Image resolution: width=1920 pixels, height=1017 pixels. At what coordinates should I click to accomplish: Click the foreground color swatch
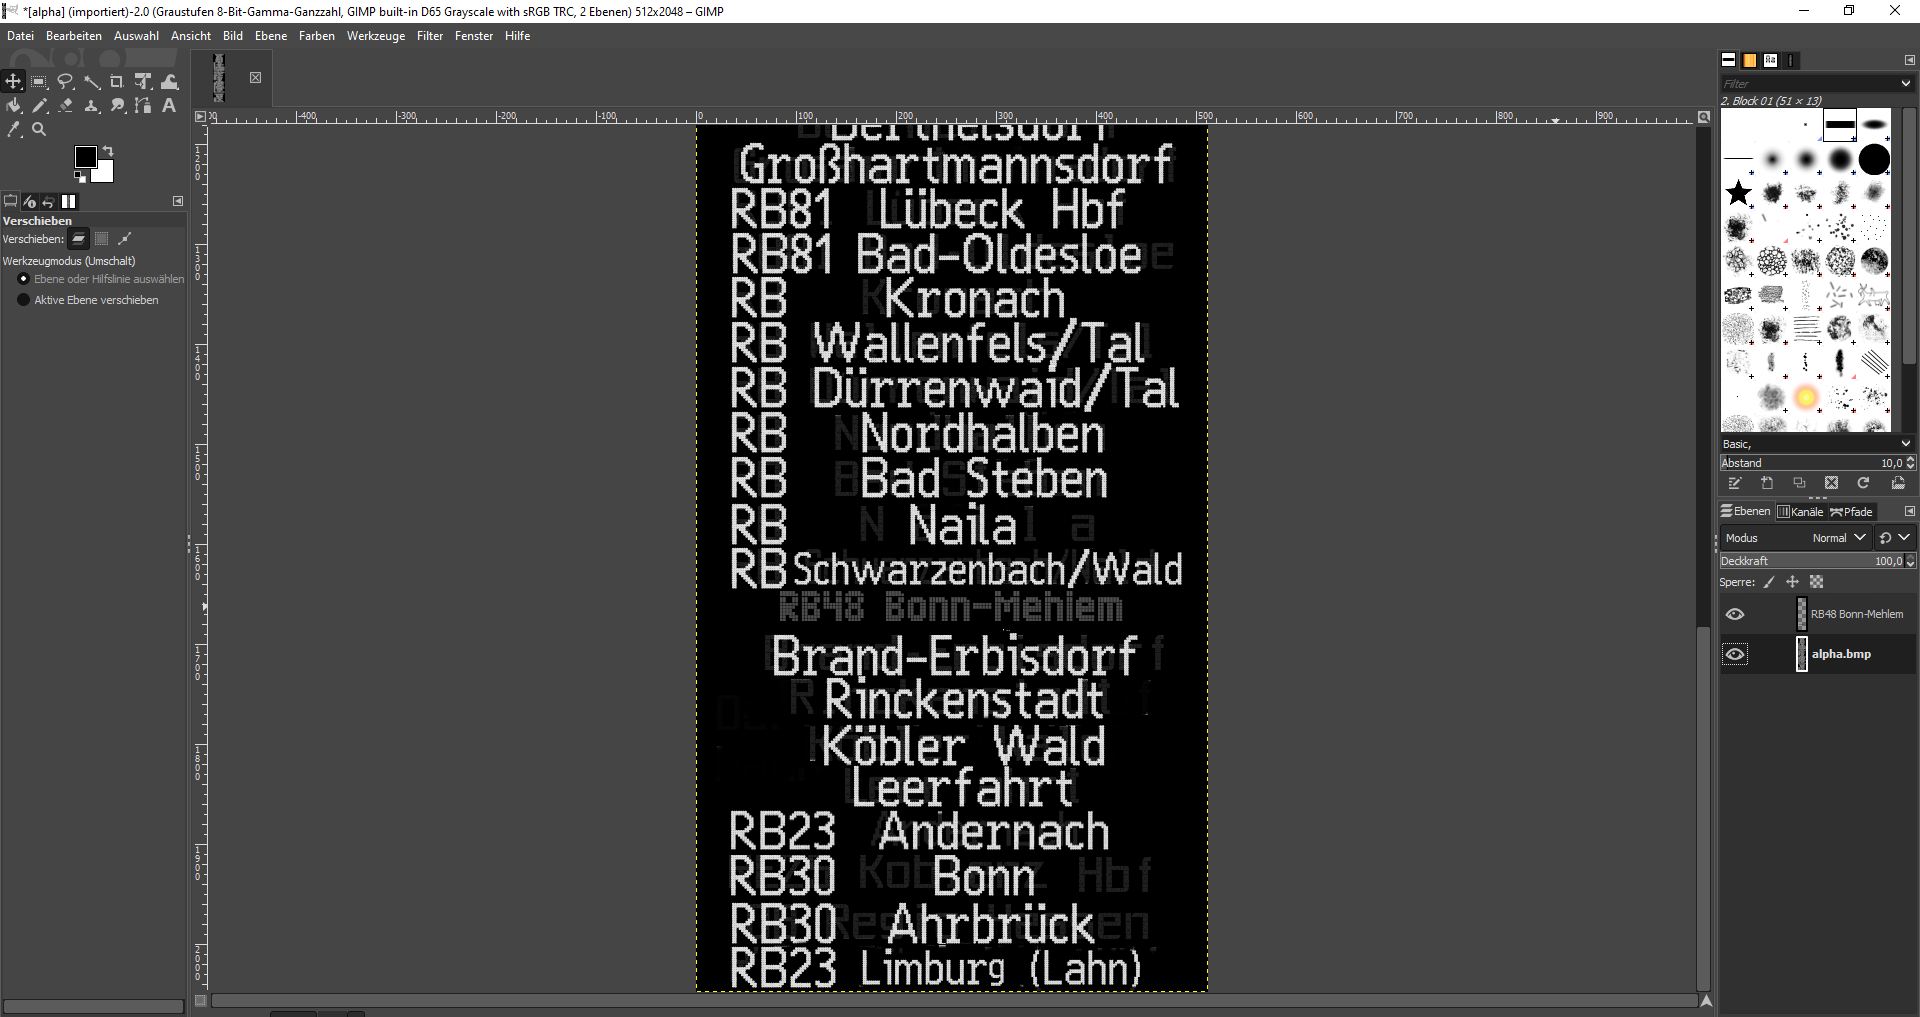point(85,156)
